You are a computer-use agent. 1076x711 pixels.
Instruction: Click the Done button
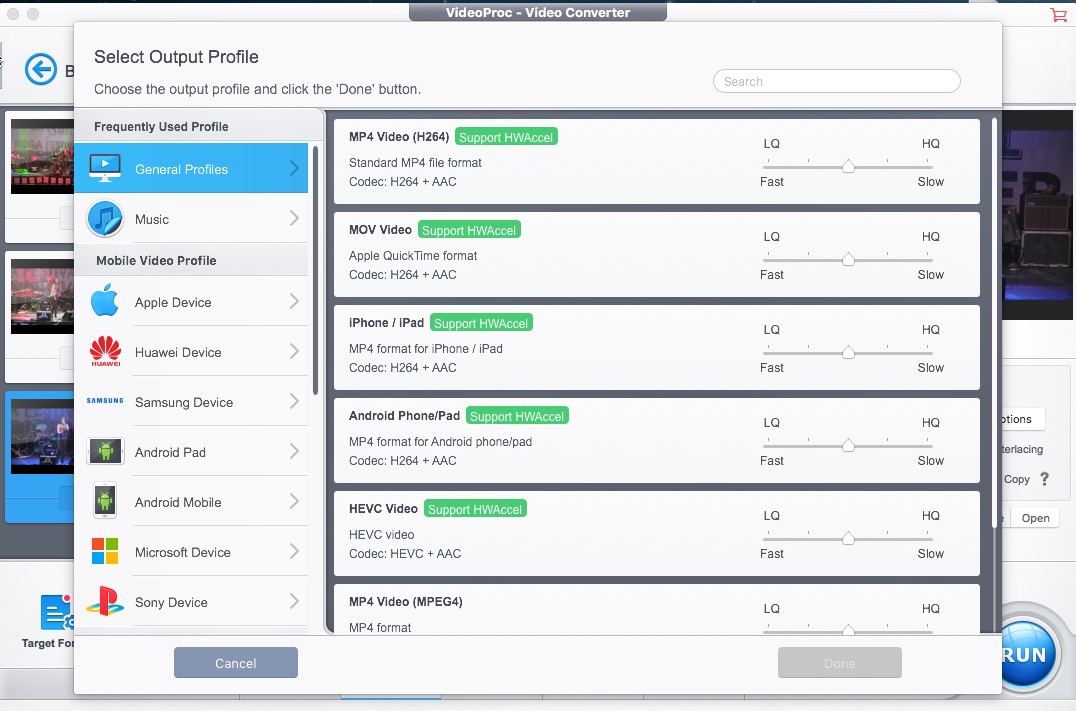pyautogui.click(x=840, y=663)
